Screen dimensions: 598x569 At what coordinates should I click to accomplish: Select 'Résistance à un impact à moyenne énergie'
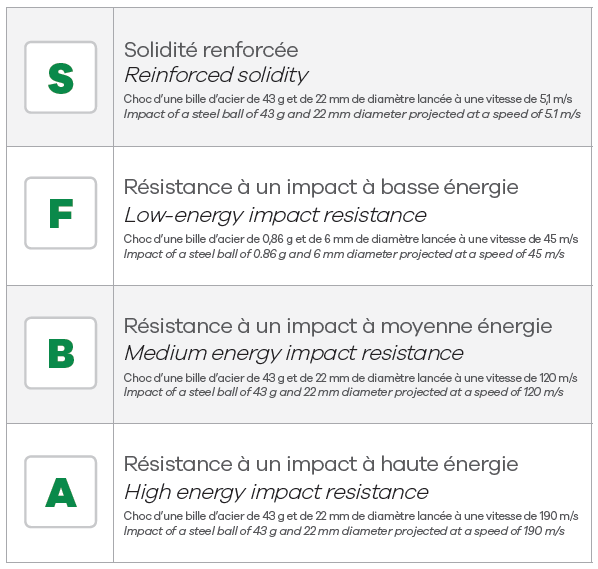coord(338,326)
